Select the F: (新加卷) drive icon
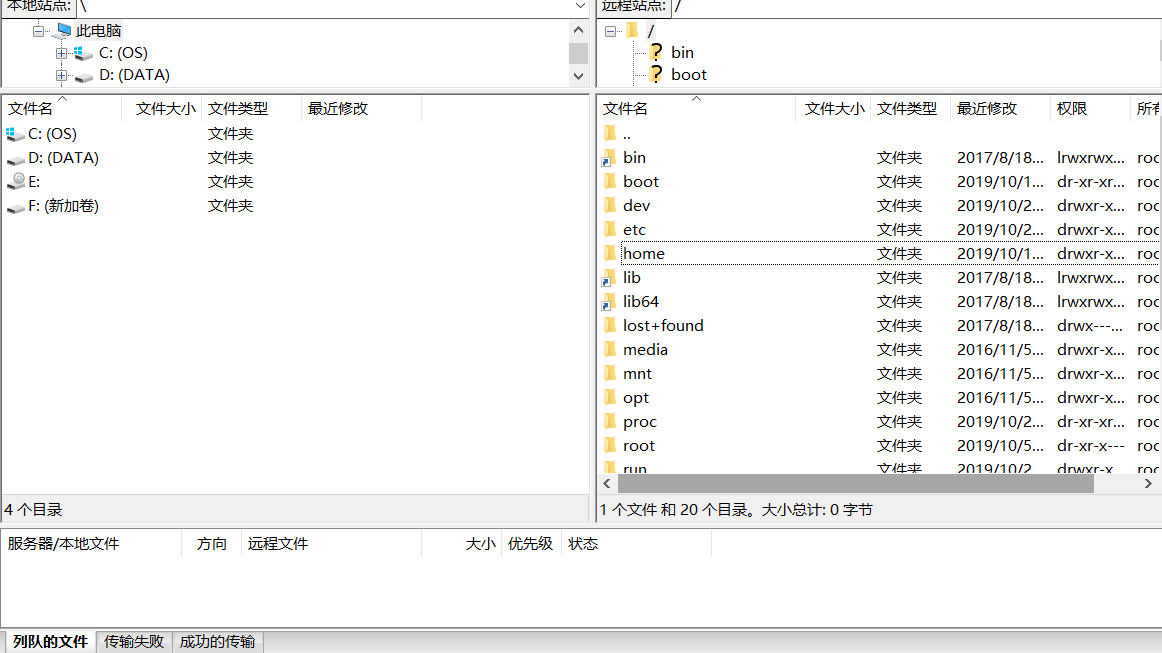Viewport: 1162px width, 653px height. 15,207
